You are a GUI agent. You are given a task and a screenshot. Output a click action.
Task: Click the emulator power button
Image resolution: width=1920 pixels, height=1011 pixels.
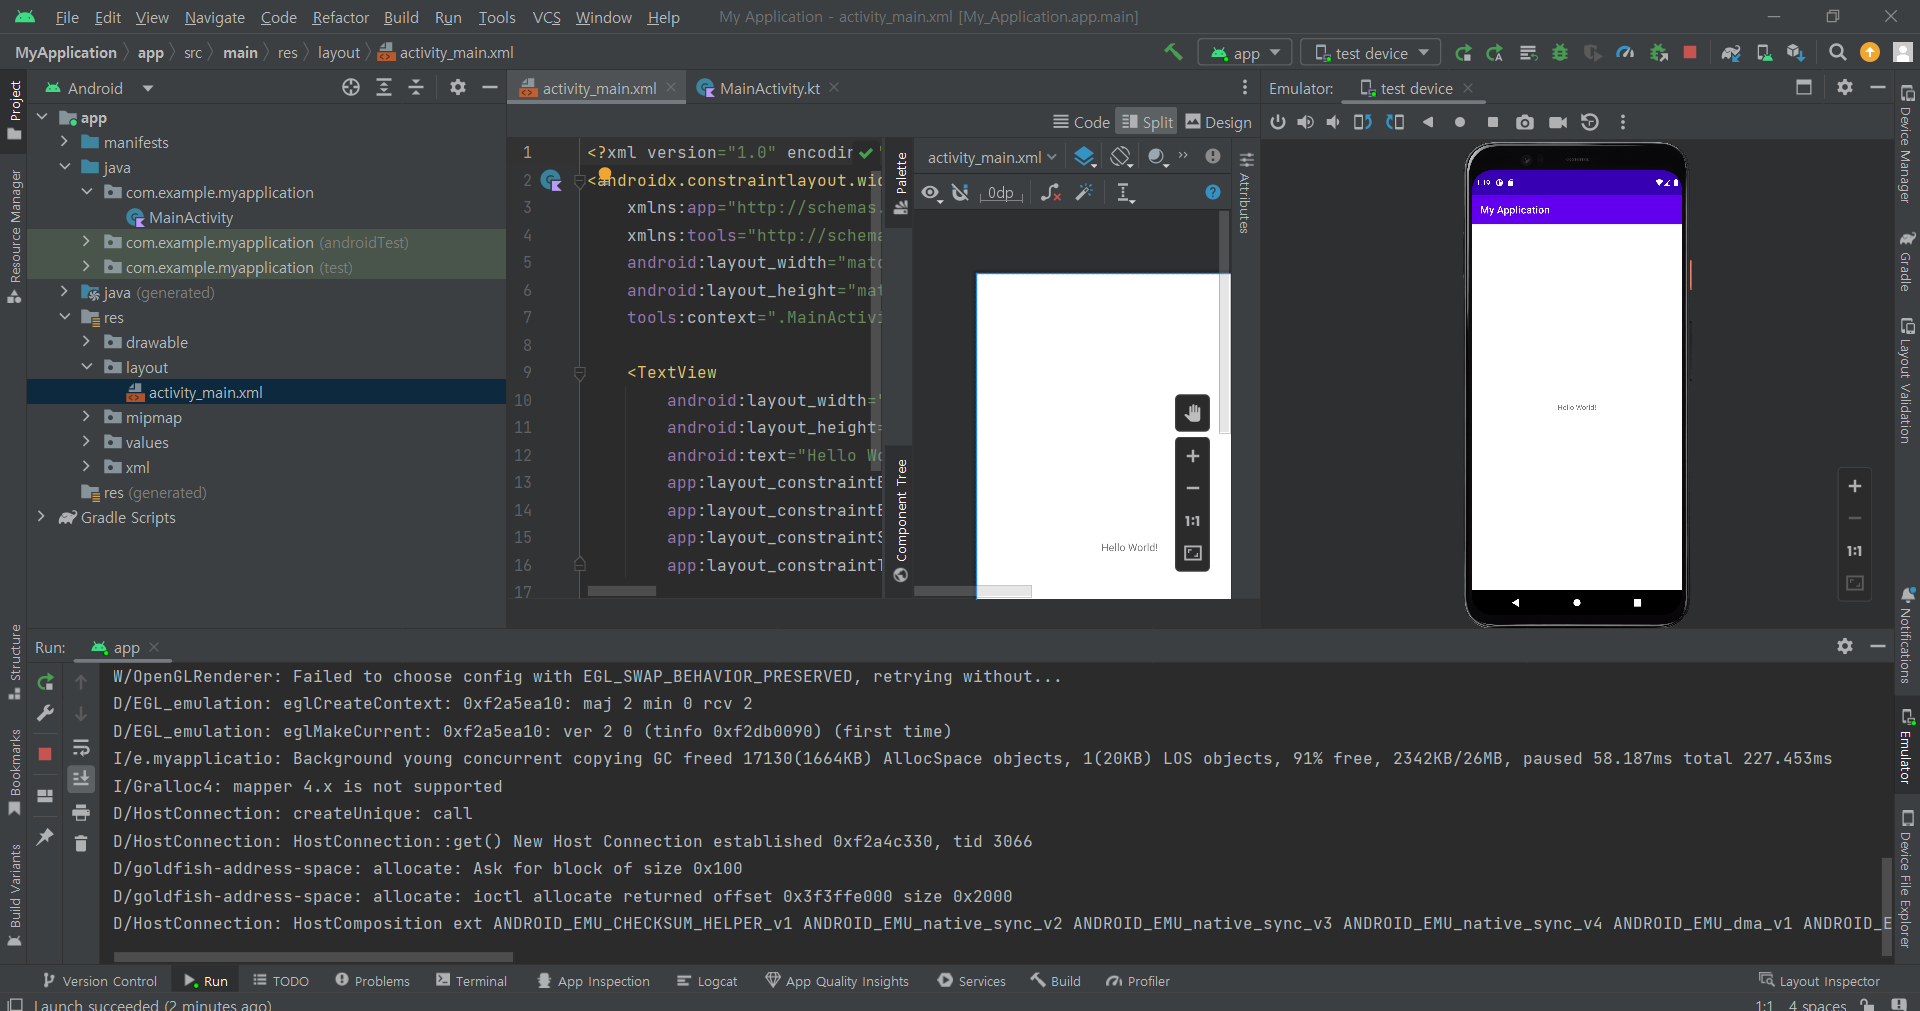click(1277, 122)
